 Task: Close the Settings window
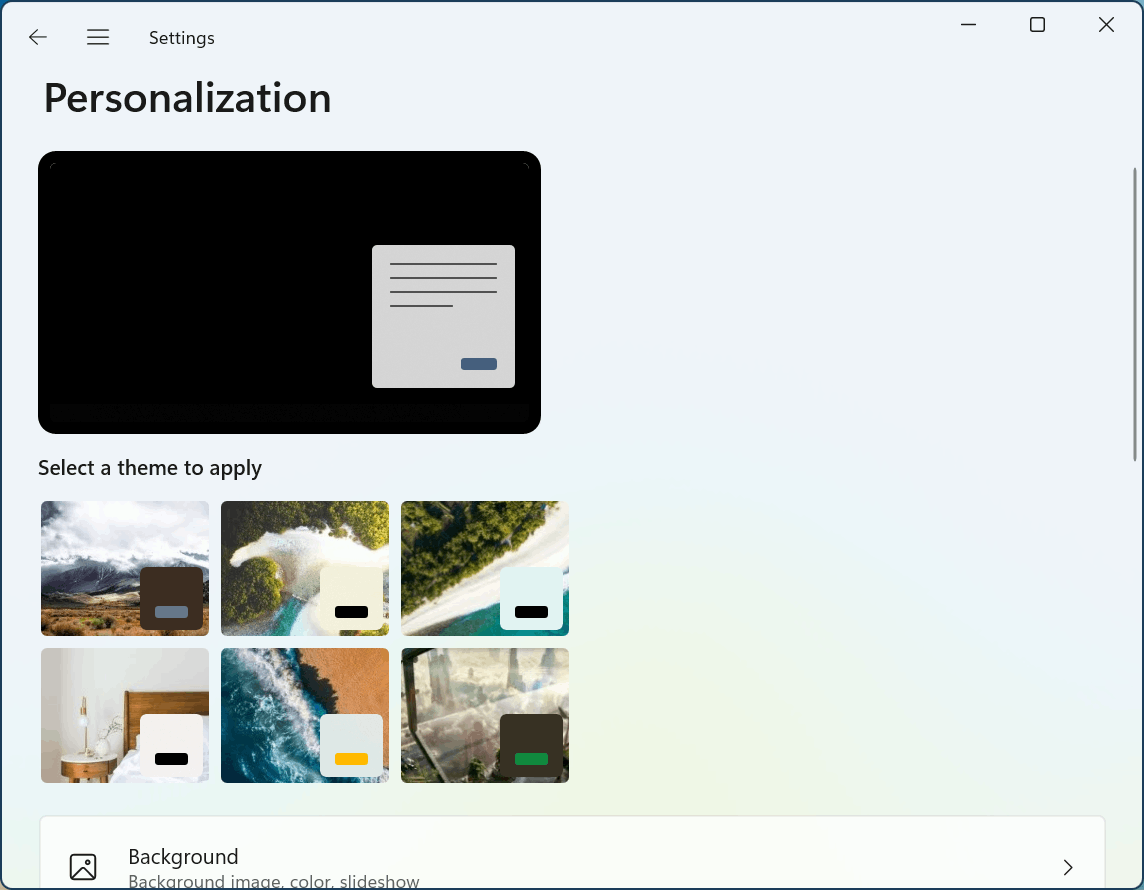(1106, 25)
